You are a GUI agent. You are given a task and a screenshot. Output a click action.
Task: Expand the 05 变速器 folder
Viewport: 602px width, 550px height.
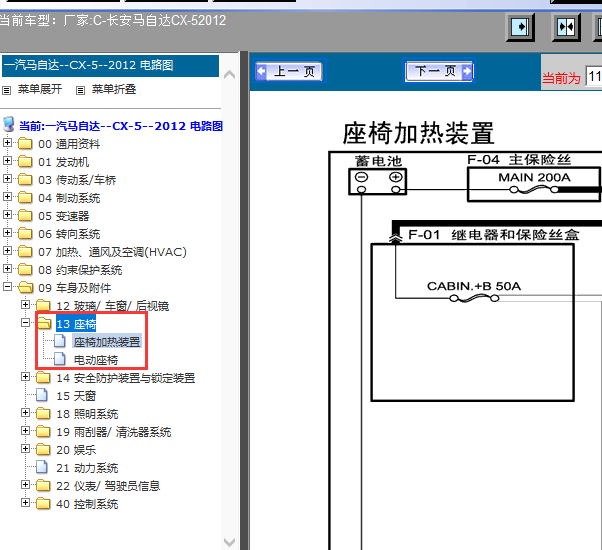coord(7,215)
